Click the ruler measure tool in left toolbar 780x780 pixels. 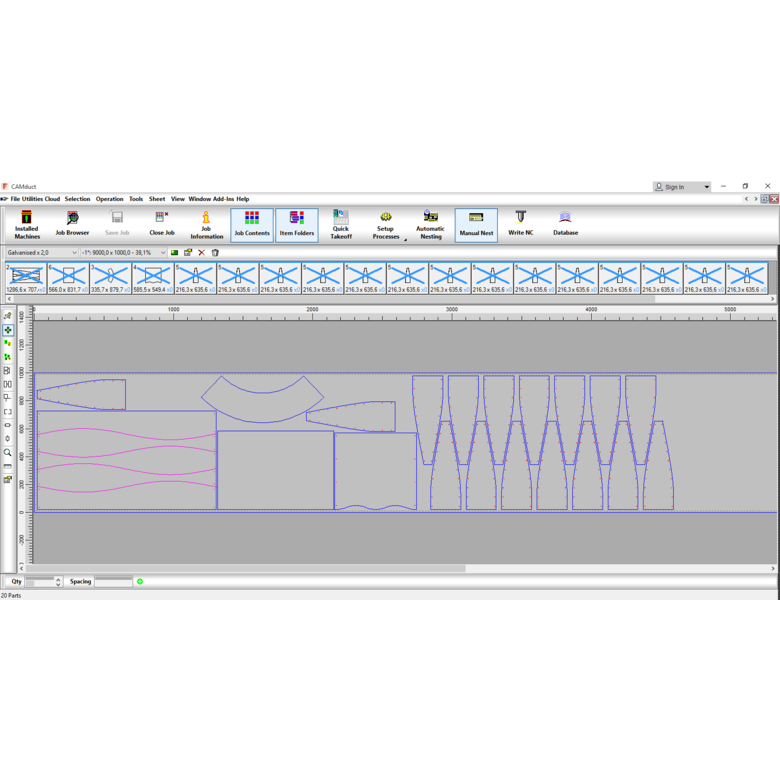(7, 466)
